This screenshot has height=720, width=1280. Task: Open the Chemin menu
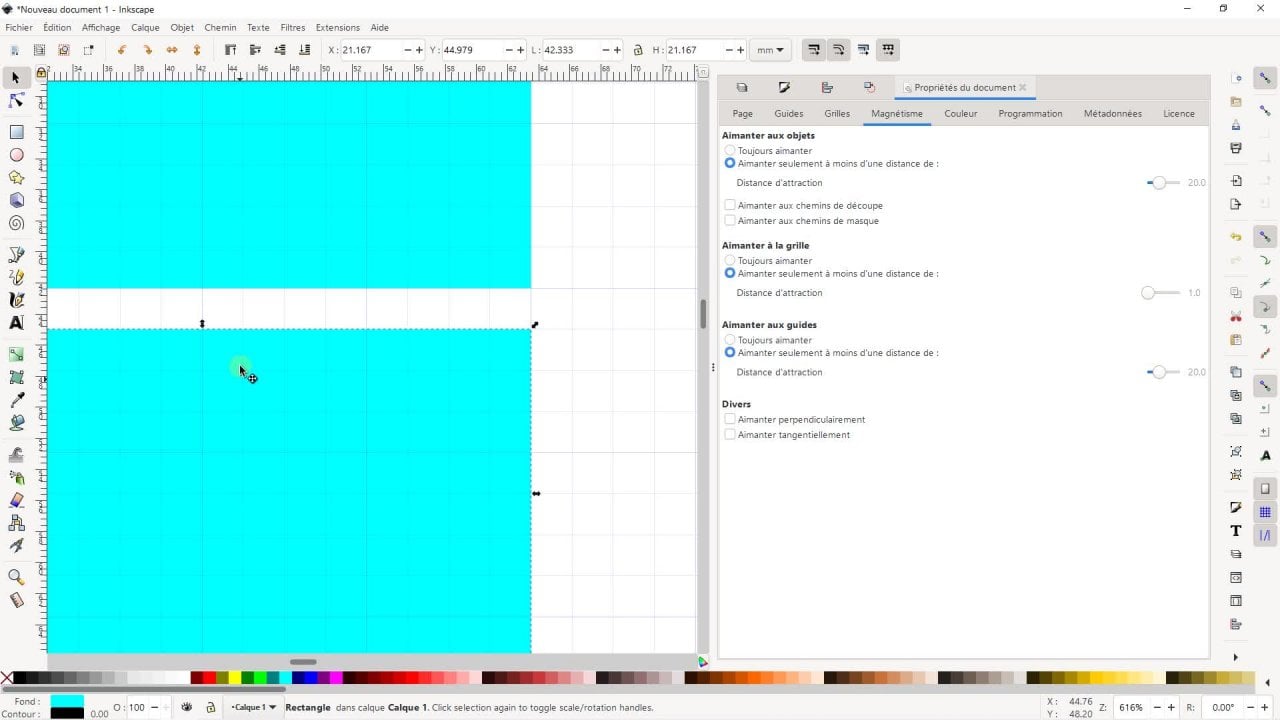pyautogui.click(x=220, y=28)
